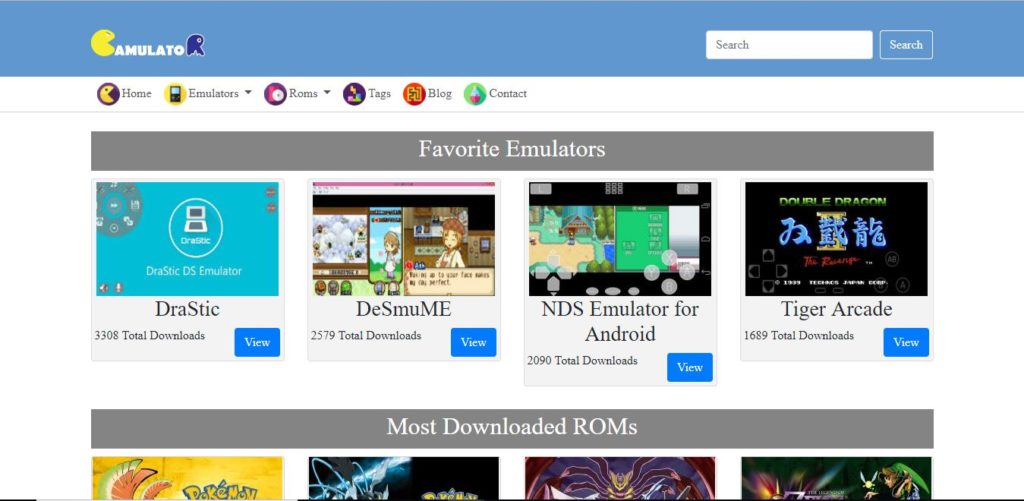
Task: Click the Tiger Arcade title text
Action: point(836,309)
